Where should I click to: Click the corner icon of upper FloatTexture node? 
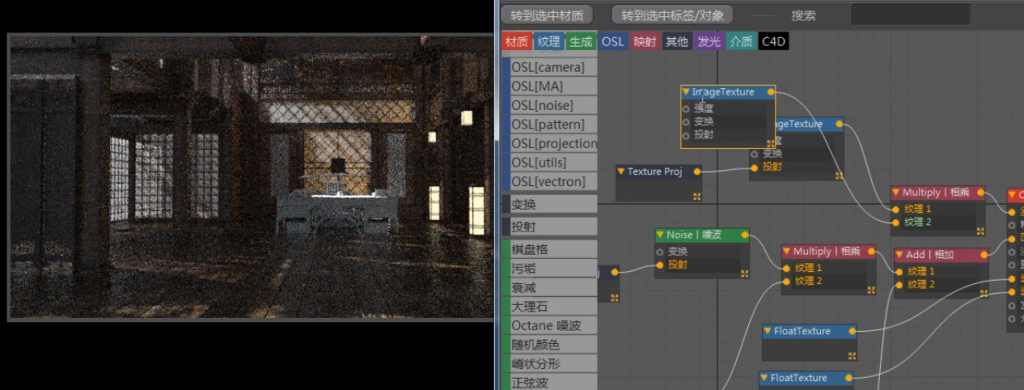[852, 355]
